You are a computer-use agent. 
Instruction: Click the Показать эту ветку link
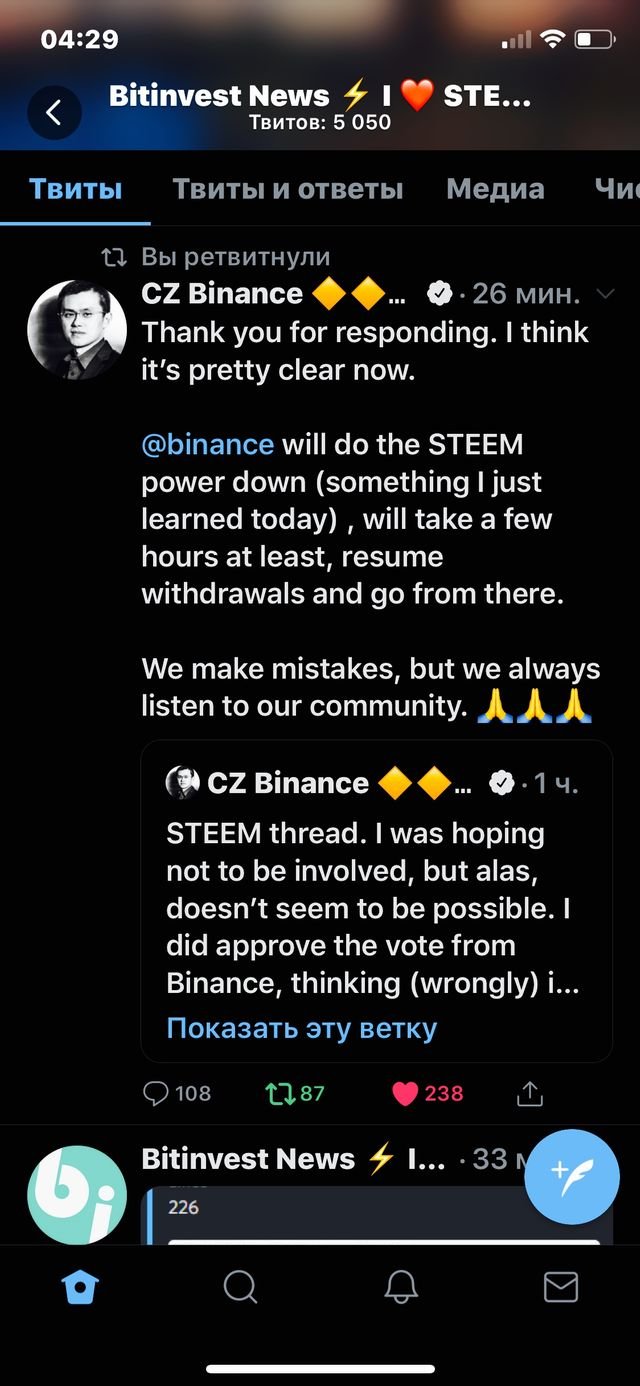coord(302,1028)
